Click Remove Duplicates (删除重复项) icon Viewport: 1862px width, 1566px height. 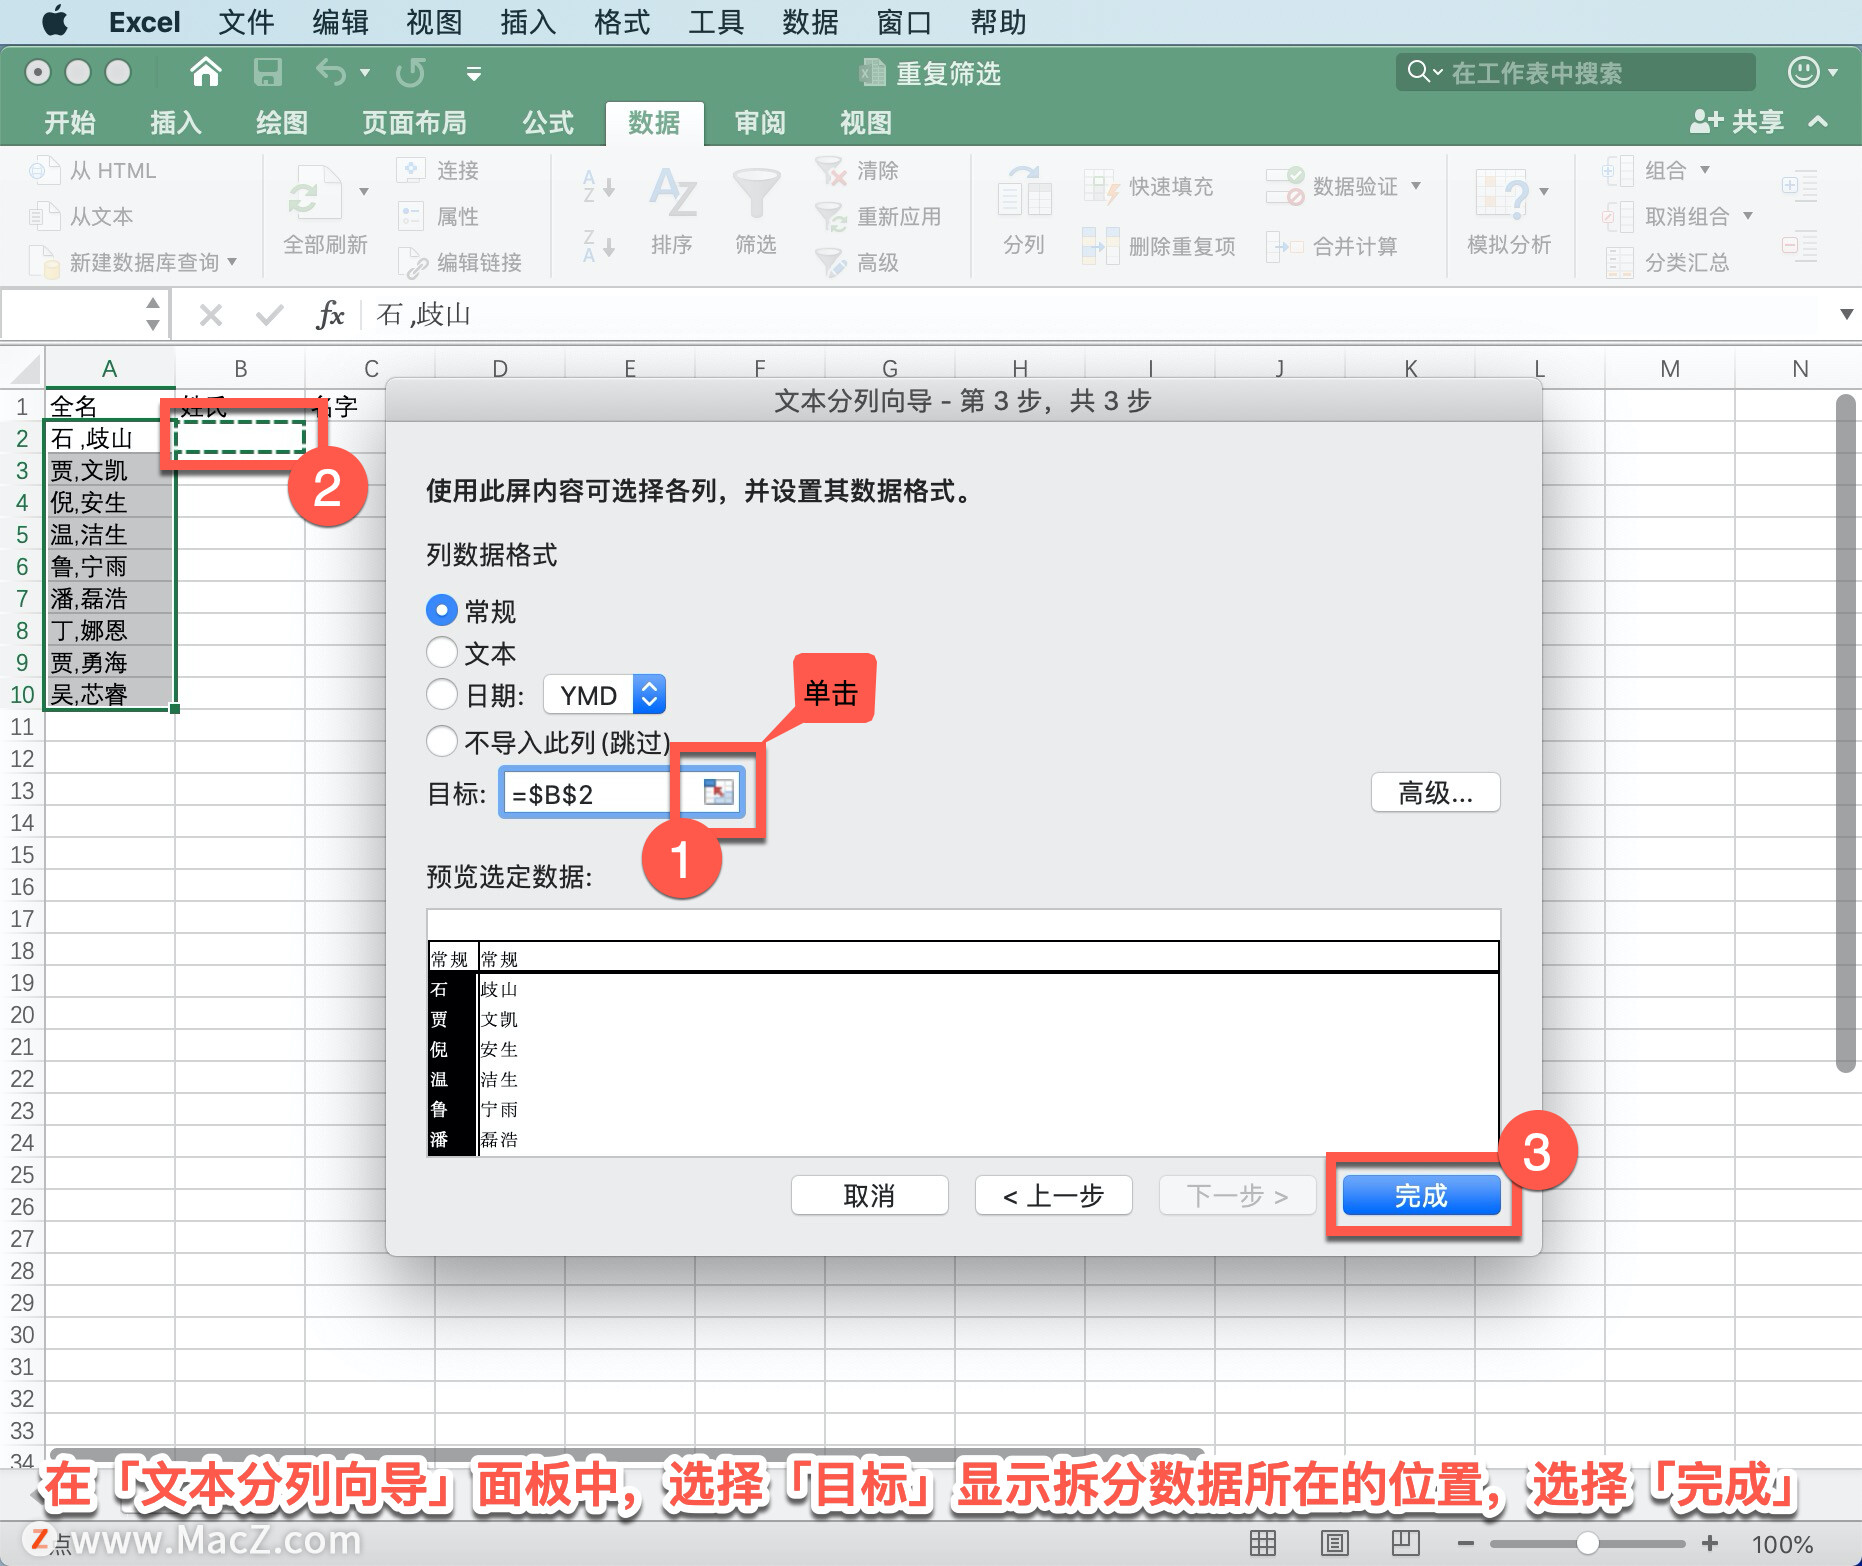1101,246
